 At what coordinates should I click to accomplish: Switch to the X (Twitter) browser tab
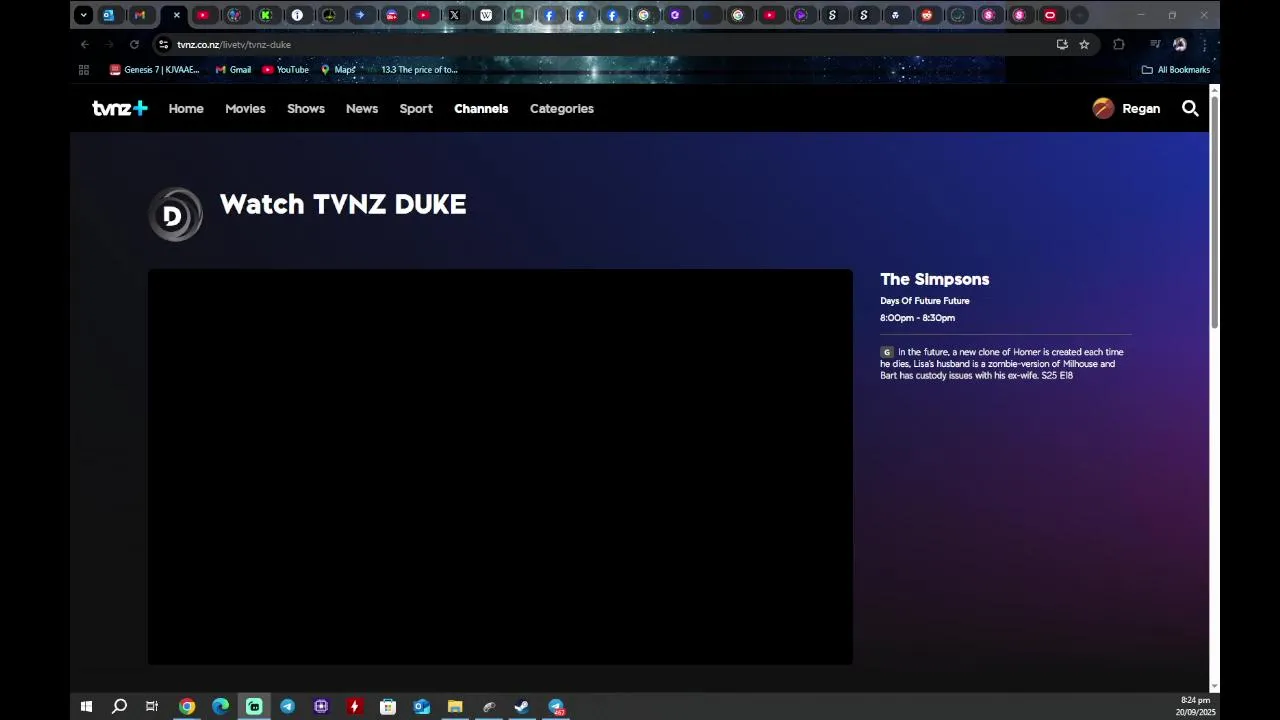[455, 15]
